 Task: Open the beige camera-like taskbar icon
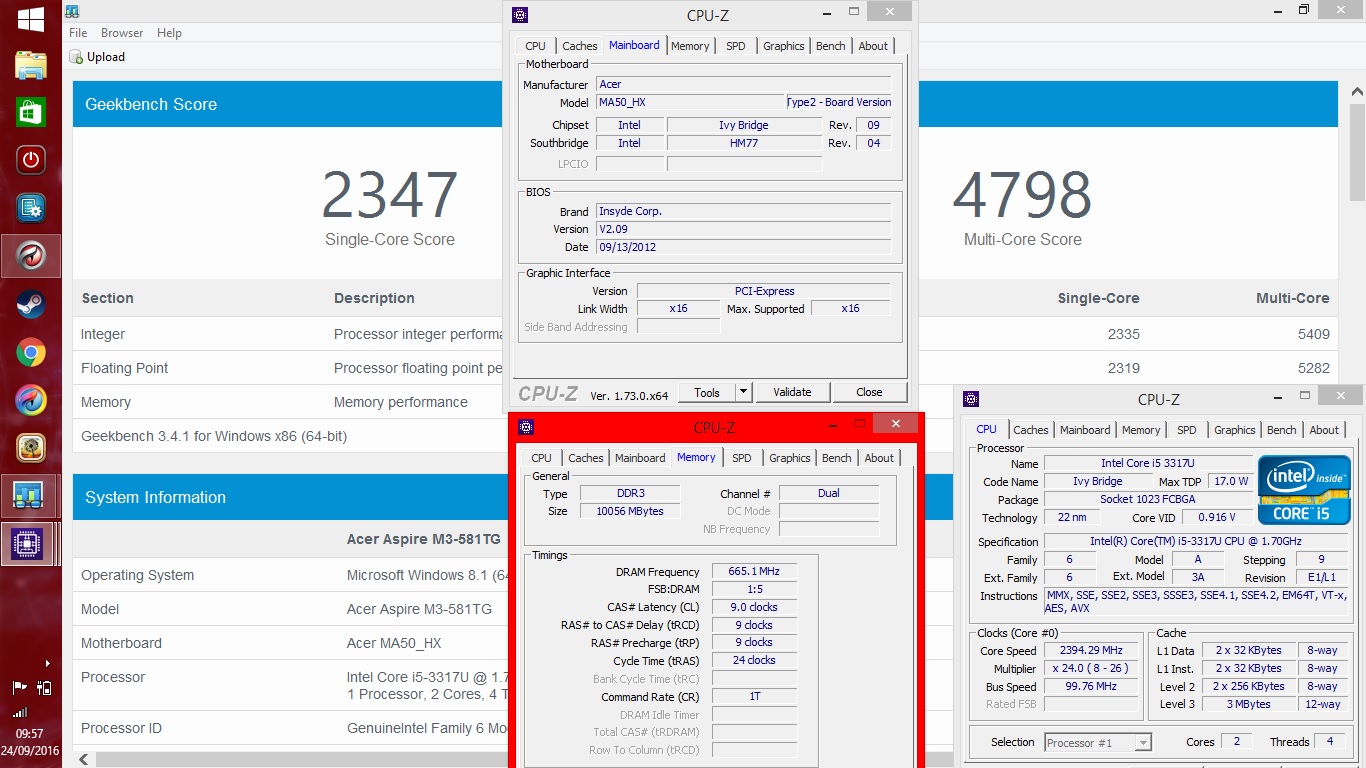tap(30, 448)
